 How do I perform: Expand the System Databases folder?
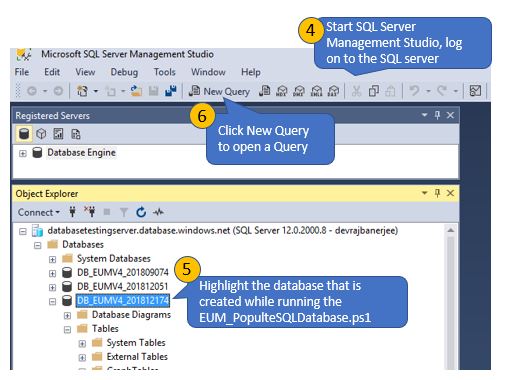point(52,260)
